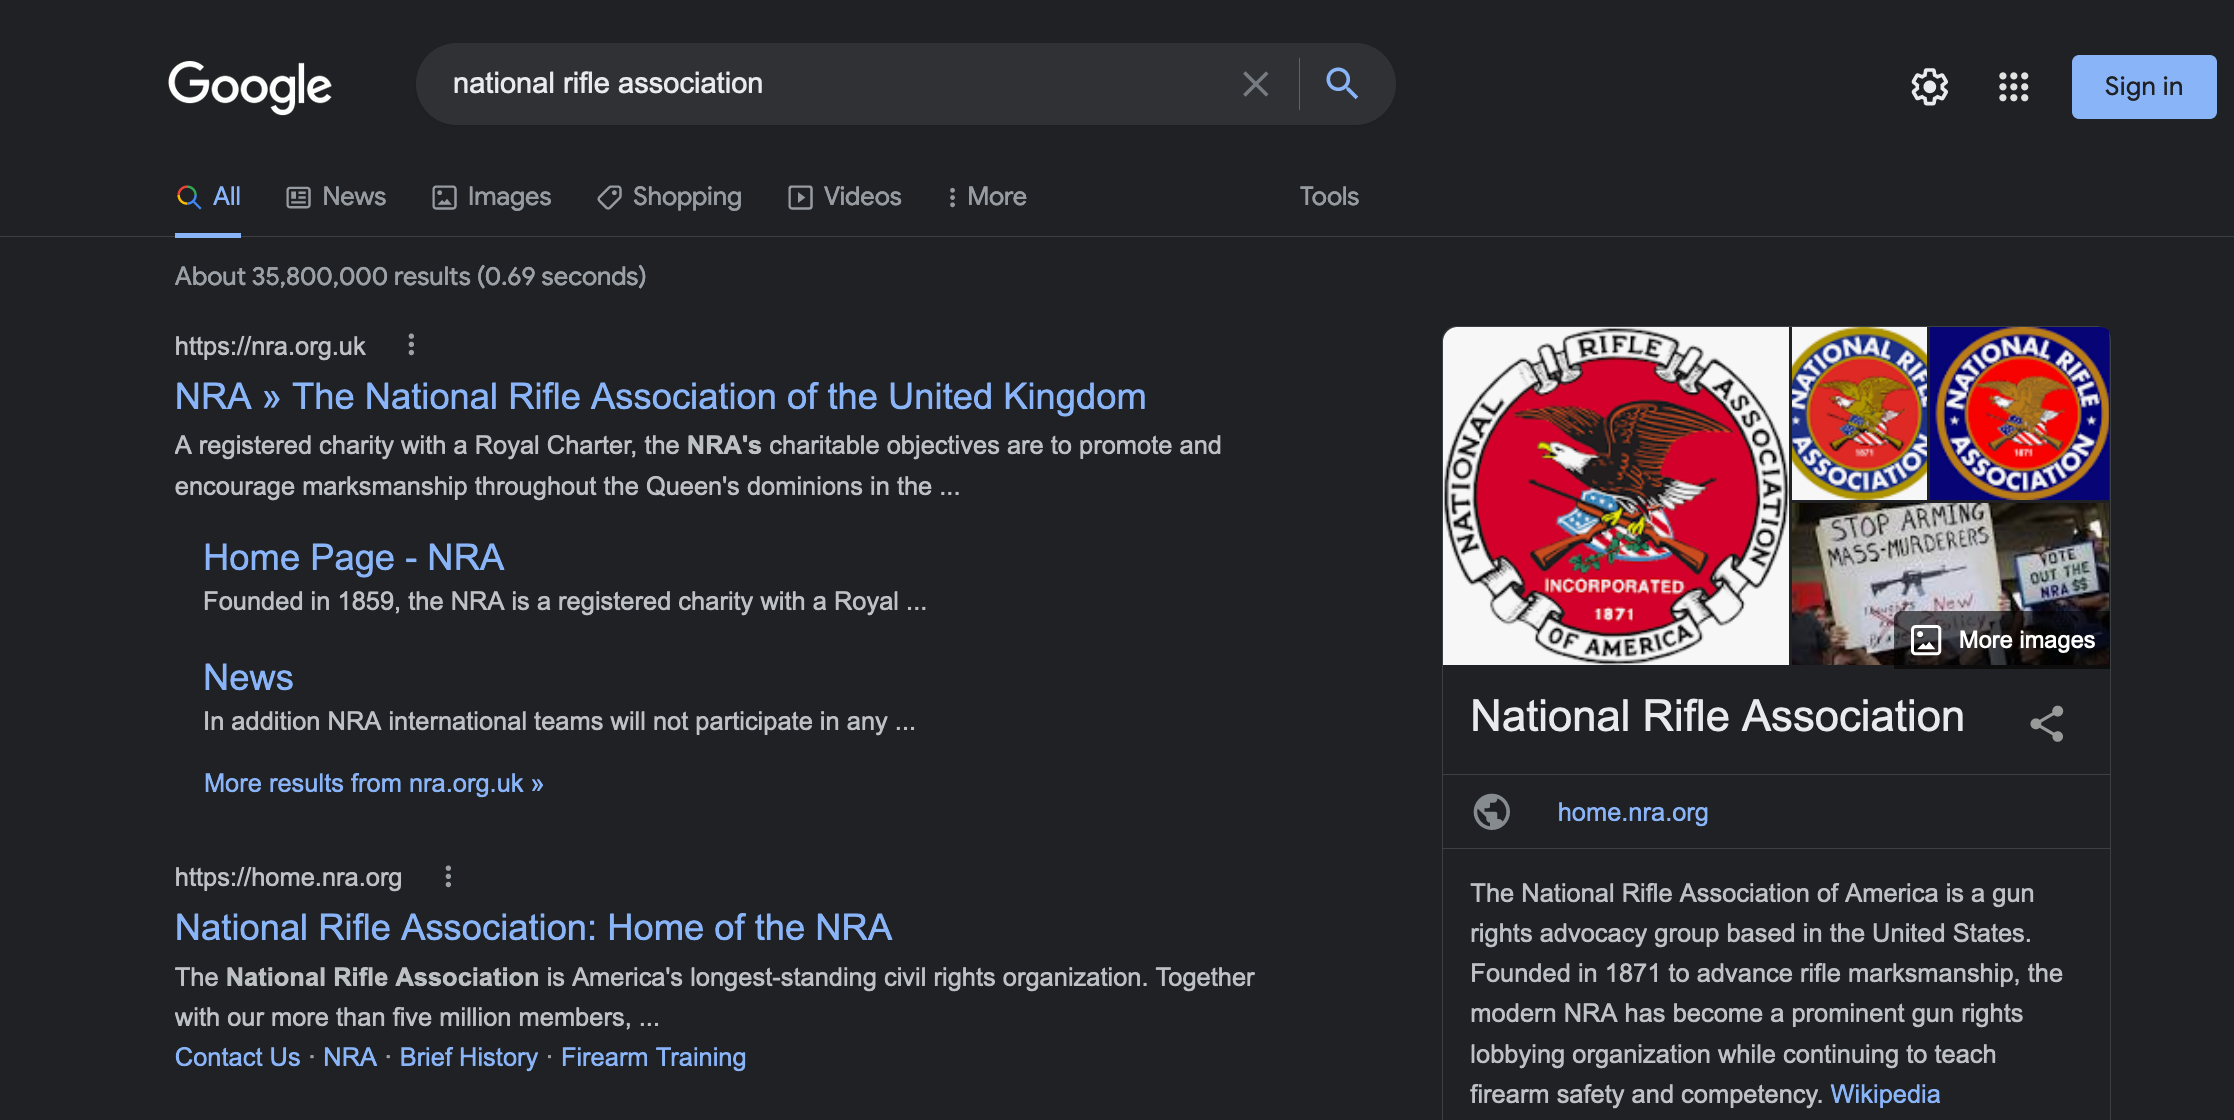Share the National Rifle Association panel
The image size is (2234, 1120).
2046,723
